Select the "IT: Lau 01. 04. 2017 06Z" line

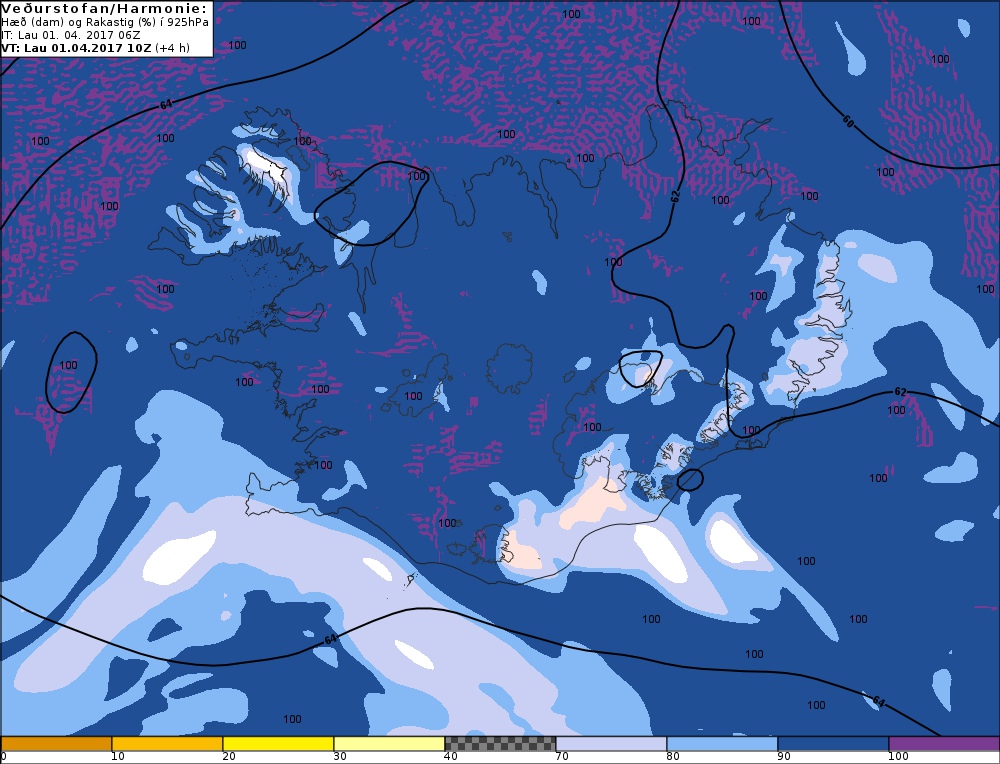[x=70, y=34]
